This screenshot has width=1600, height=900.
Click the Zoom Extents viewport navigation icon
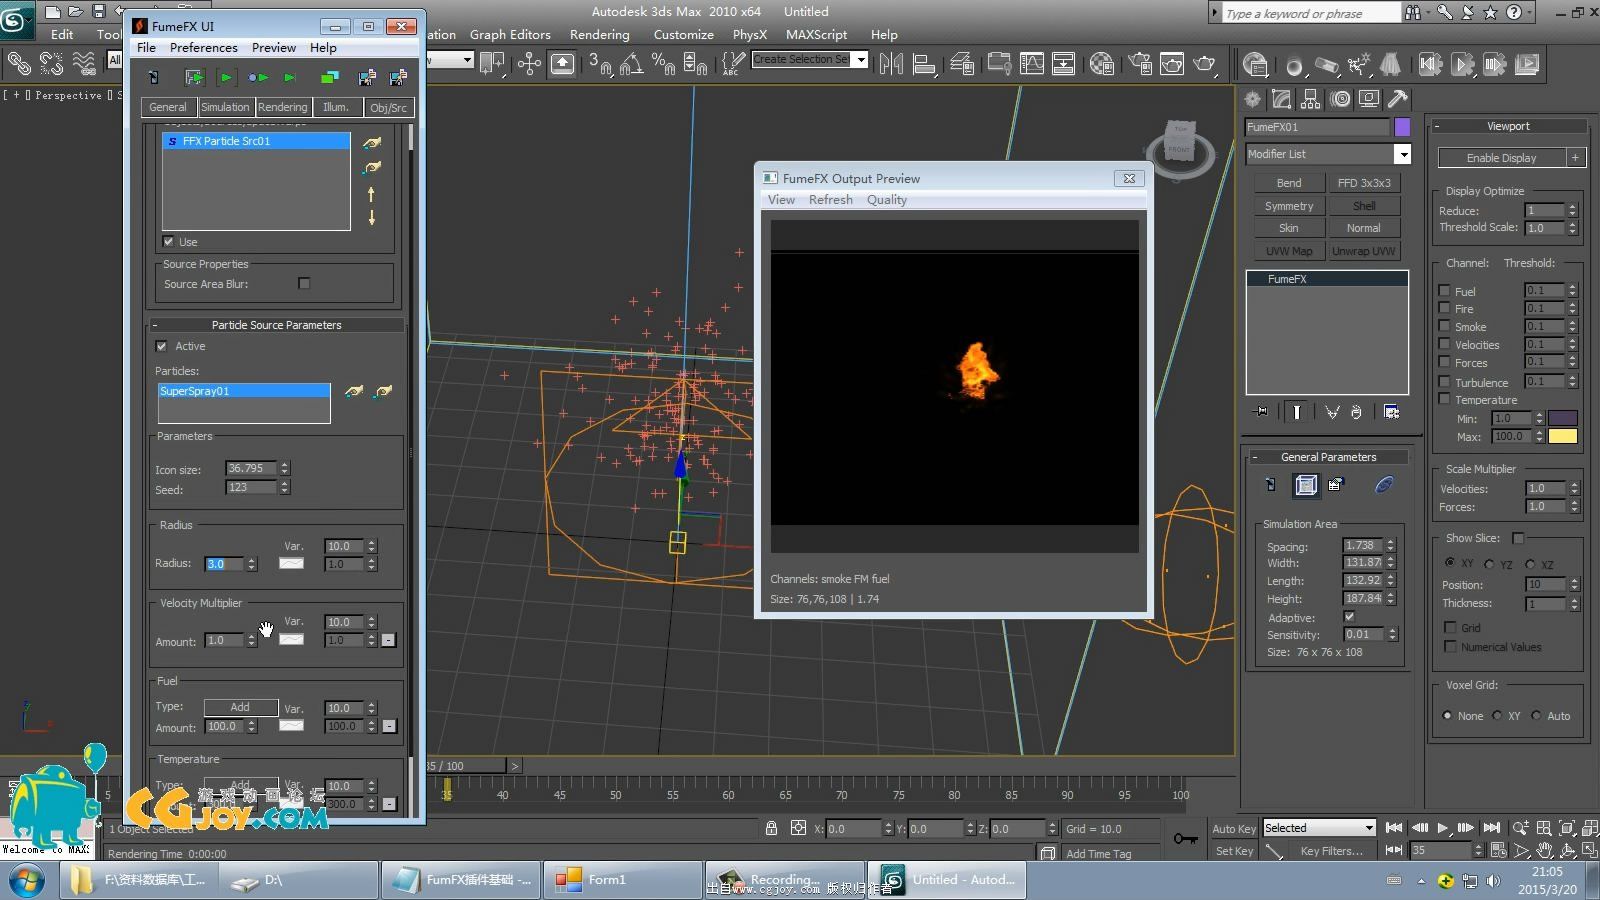[1567, 828]
